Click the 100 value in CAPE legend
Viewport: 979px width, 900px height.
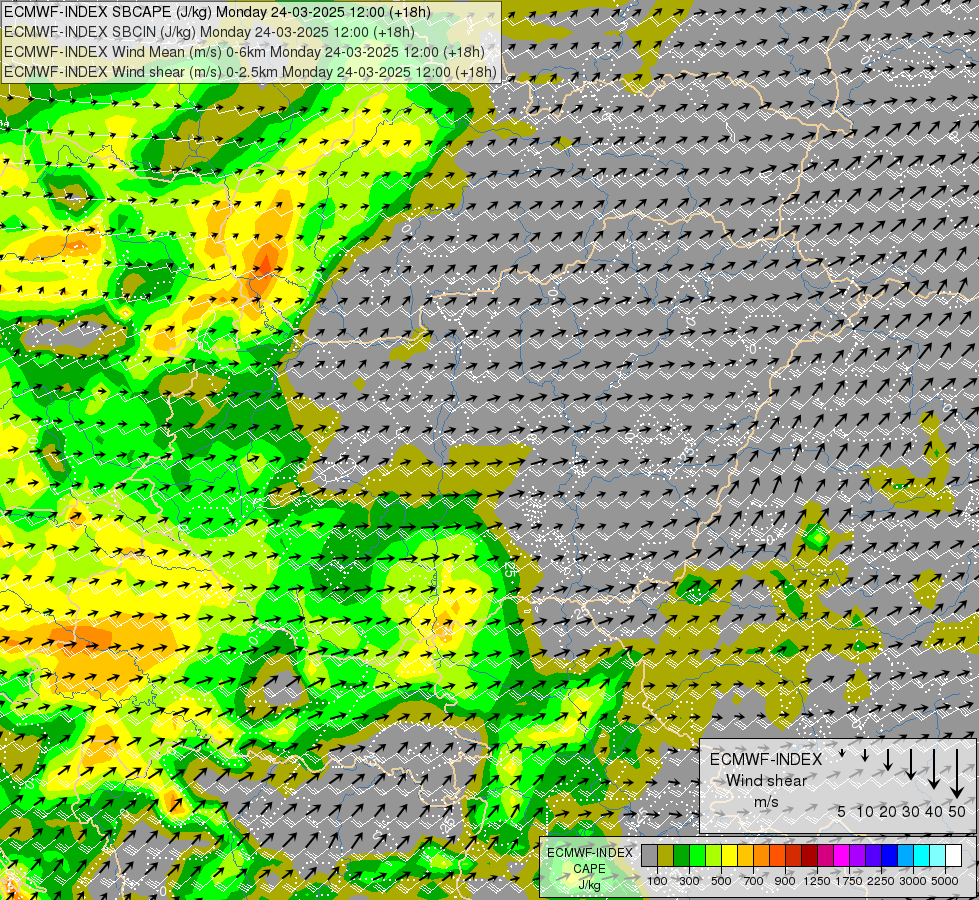pos(657,881)
